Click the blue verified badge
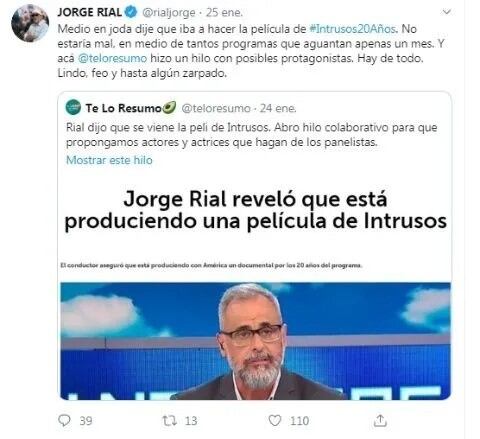The width and height of the screenshot is (480, 439). coord(131,12)
